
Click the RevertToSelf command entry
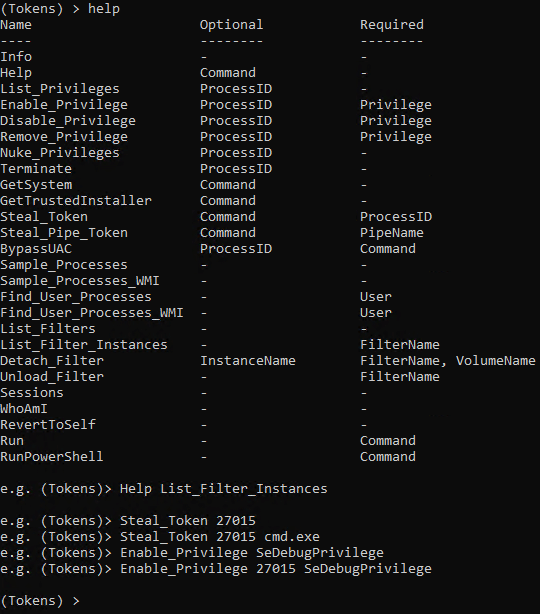pyautogui.click(x=48, y=424)
